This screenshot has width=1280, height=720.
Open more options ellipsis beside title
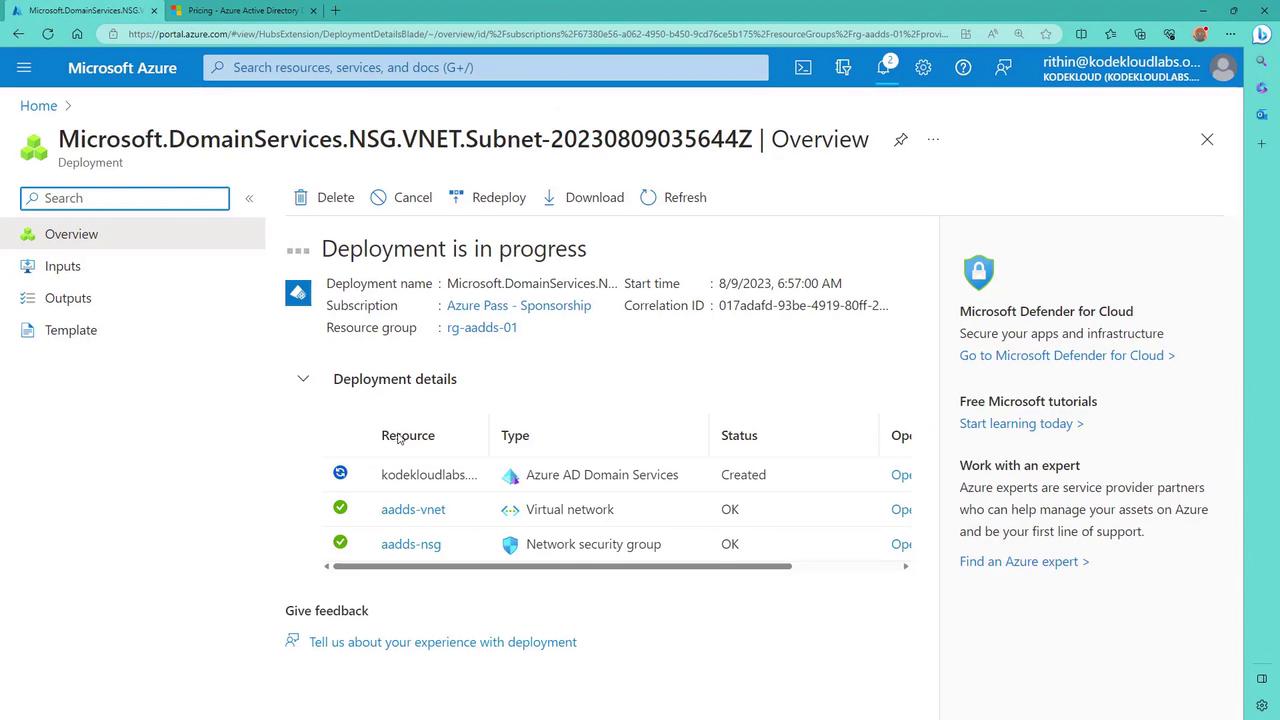point(933,140)
